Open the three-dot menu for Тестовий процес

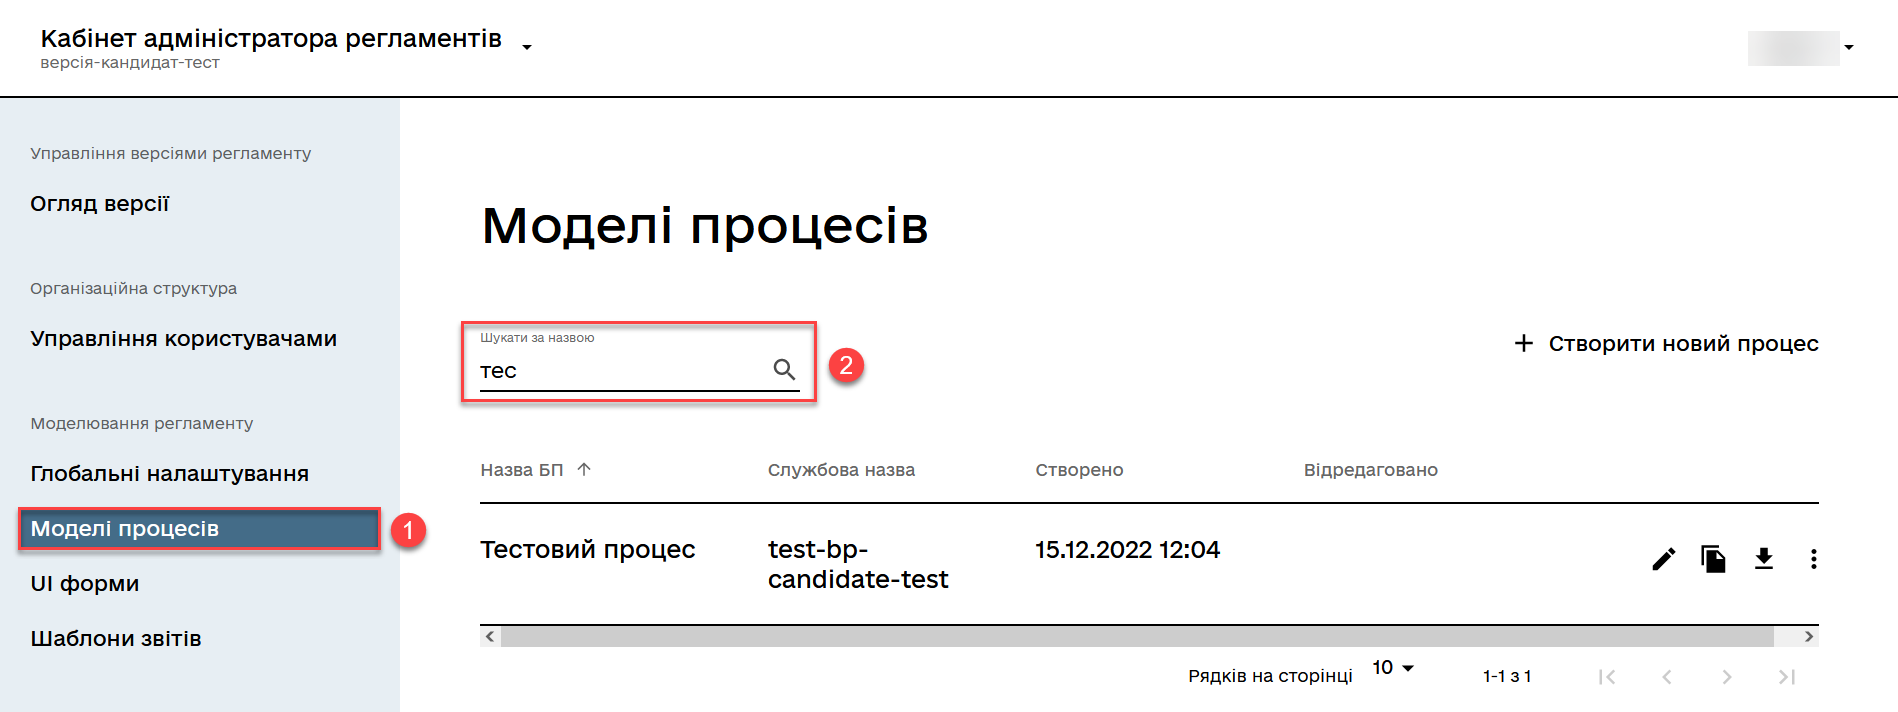pos(1813,559)
